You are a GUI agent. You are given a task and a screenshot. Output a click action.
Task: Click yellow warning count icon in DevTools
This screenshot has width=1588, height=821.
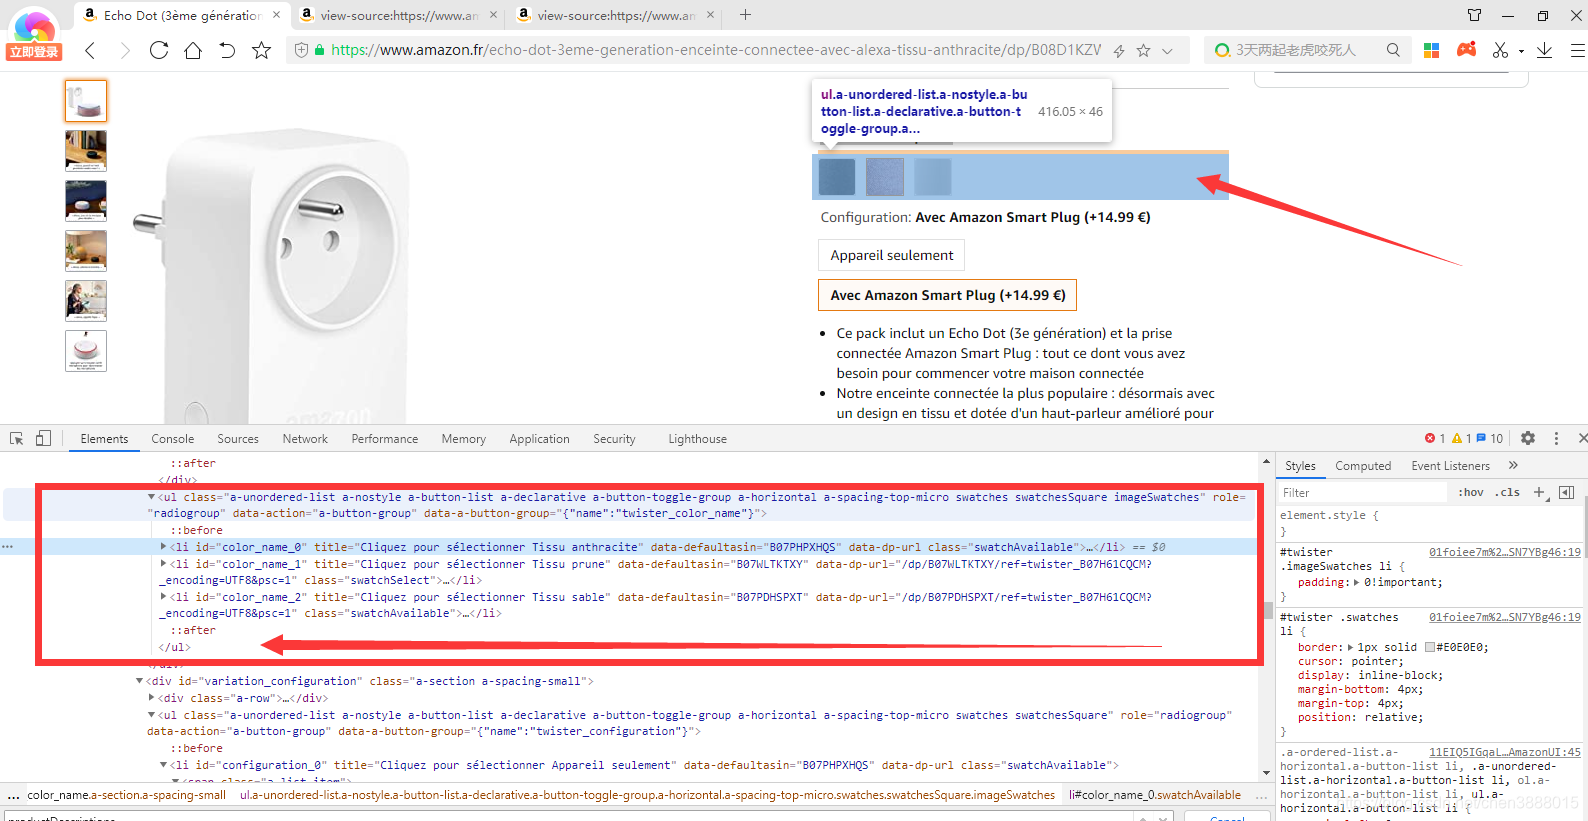1457,438
